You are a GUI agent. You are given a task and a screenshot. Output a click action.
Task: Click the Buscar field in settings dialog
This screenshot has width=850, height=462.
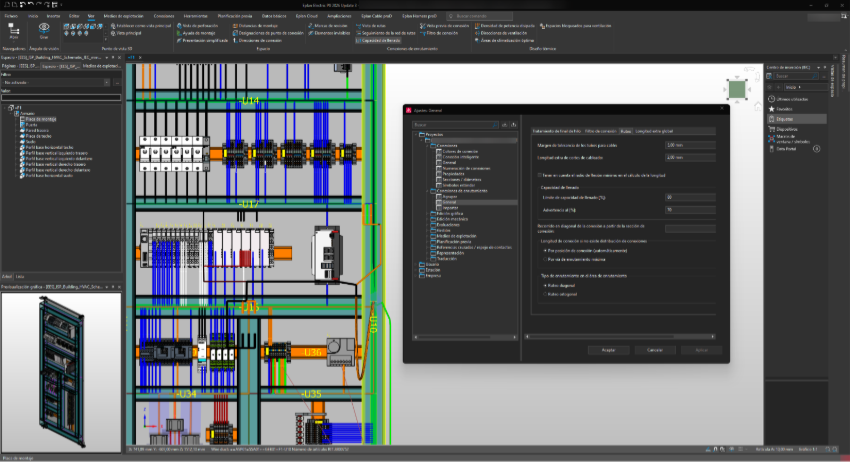[x=455, y=125]
